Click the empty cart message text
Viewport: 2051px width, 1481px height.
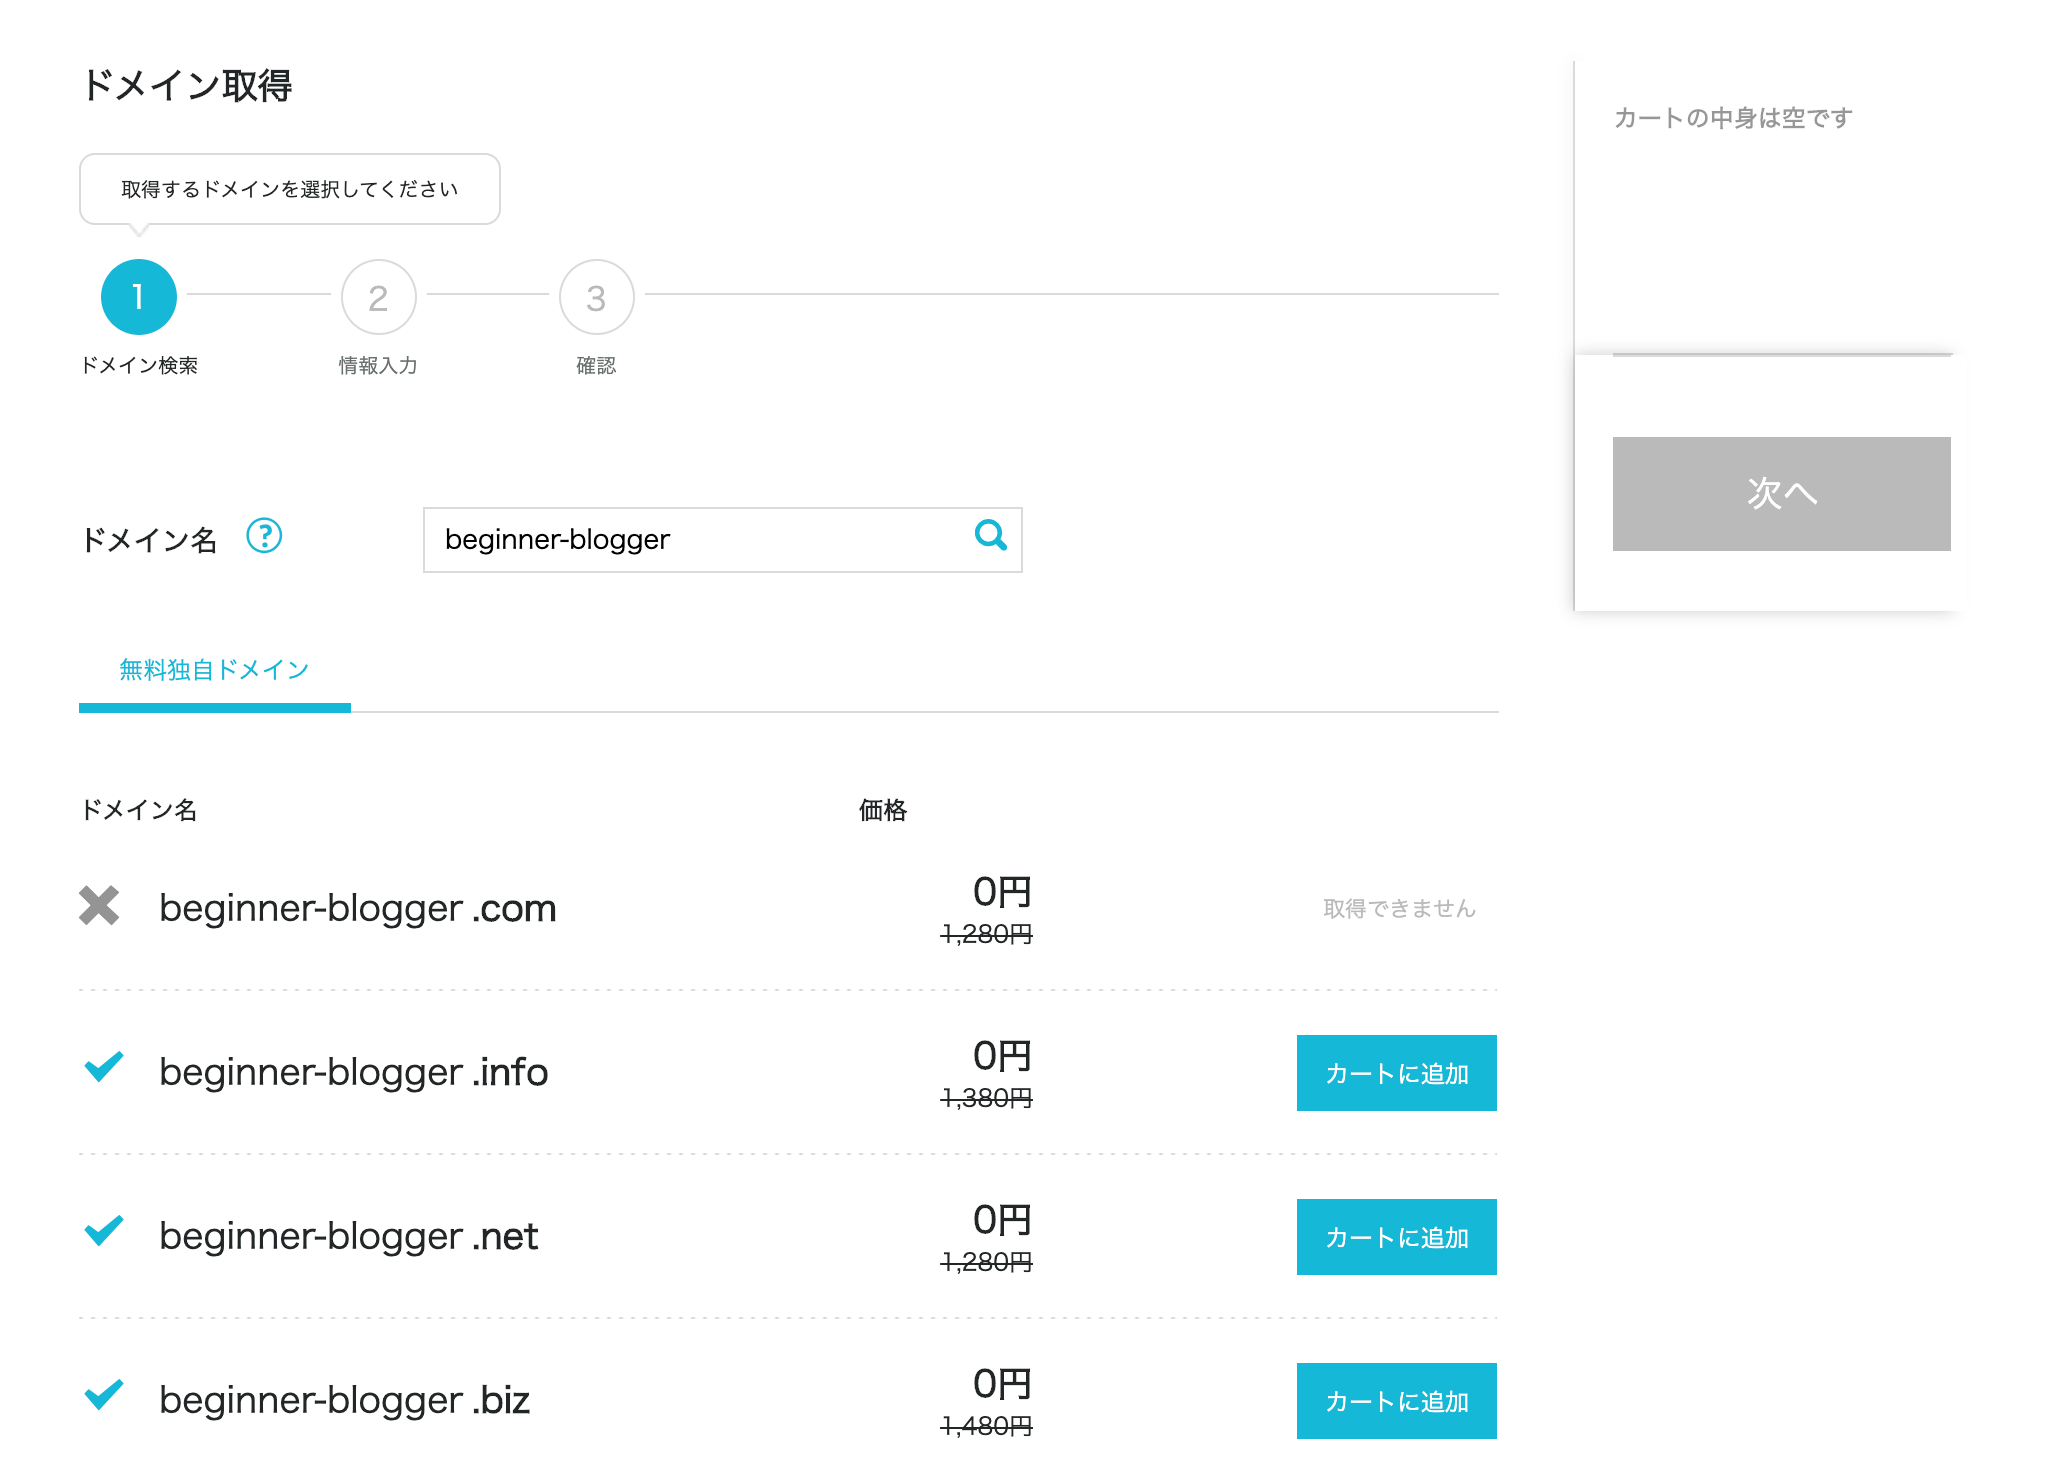click(x=1732, y=118)
